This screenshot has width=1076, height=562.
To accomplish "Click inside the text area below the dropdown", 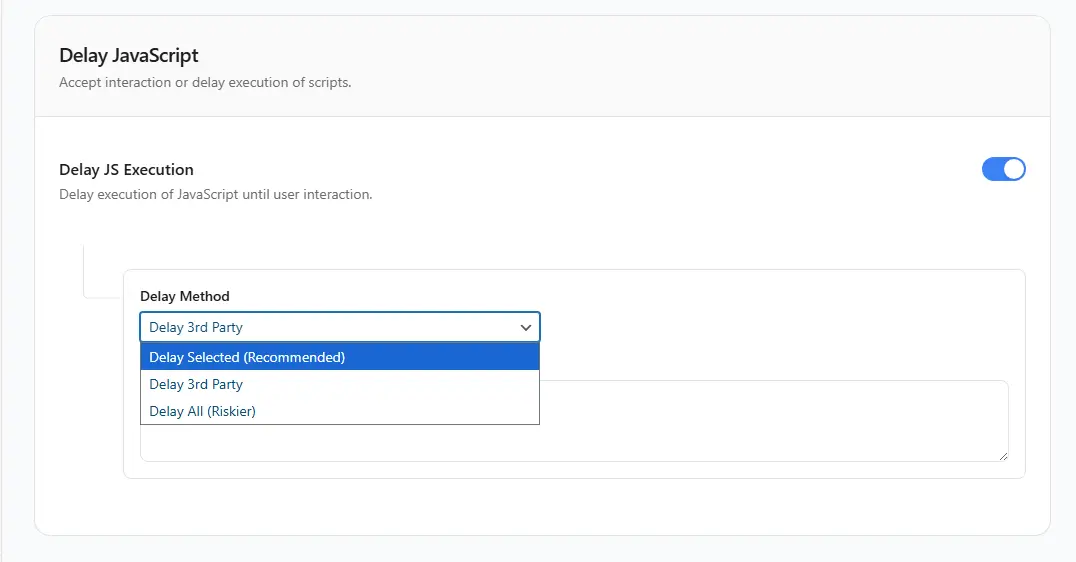I will pyautogui.click(x=770, y=420).
